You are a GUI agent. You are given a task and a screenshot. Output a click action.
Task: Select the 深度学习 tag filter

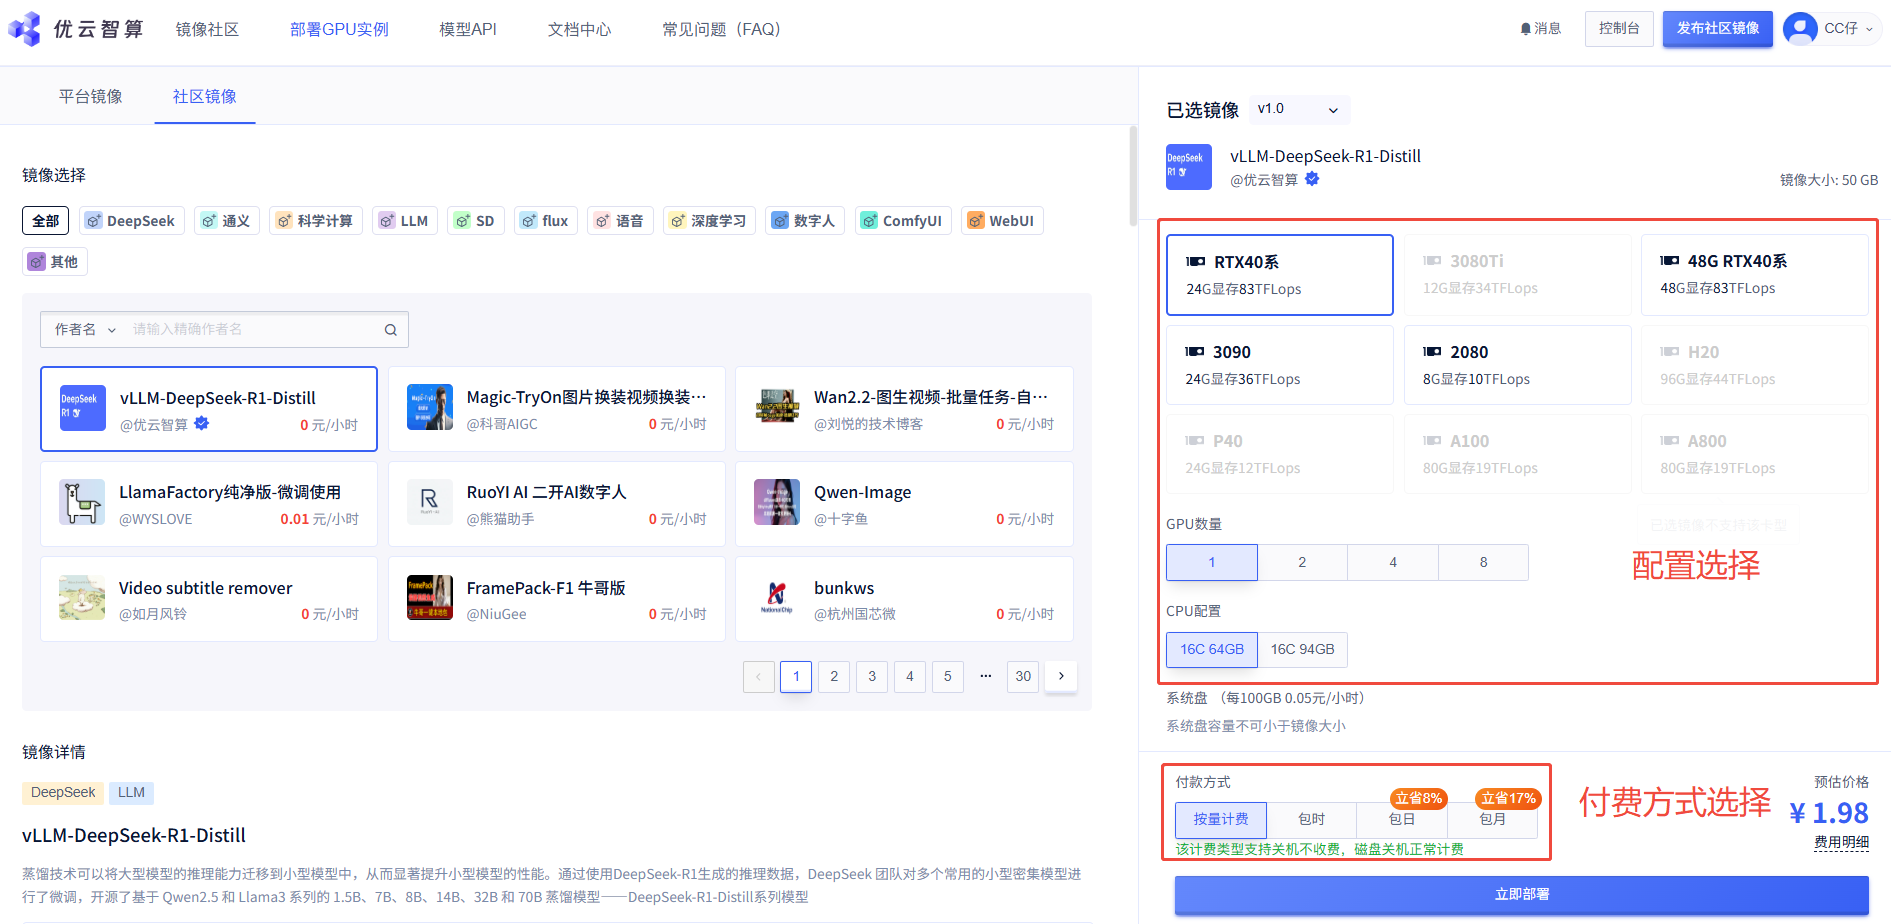709,221
